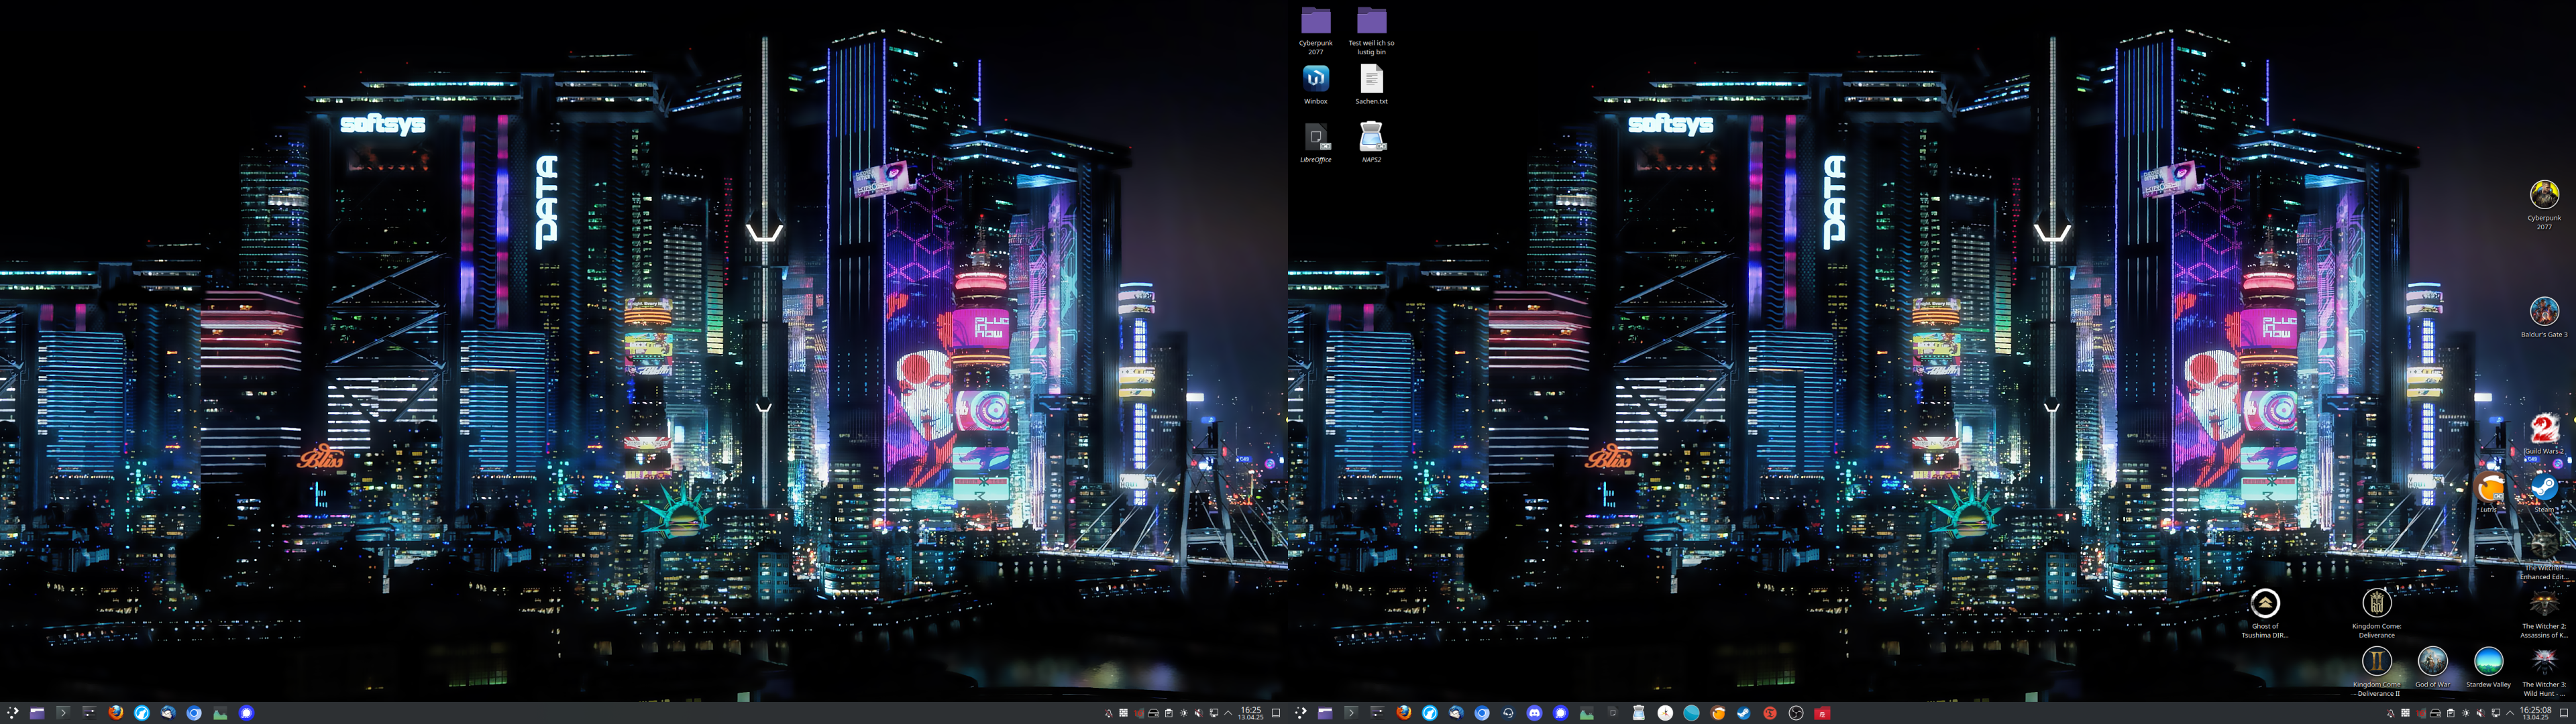
Task: Open FileZilla from the taskbar
Action: click(x=1822, y=713)
